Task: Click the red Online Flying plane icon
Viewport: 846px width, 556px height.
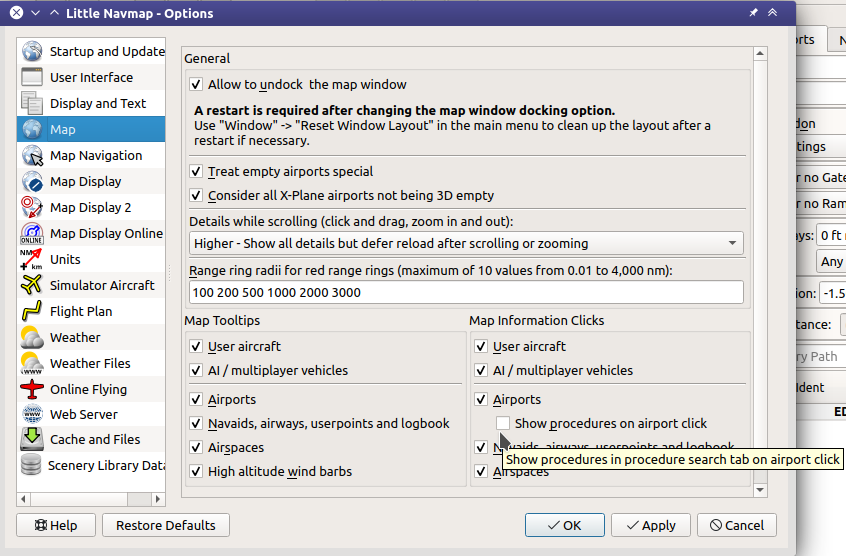Action: [x=32, y=389]
